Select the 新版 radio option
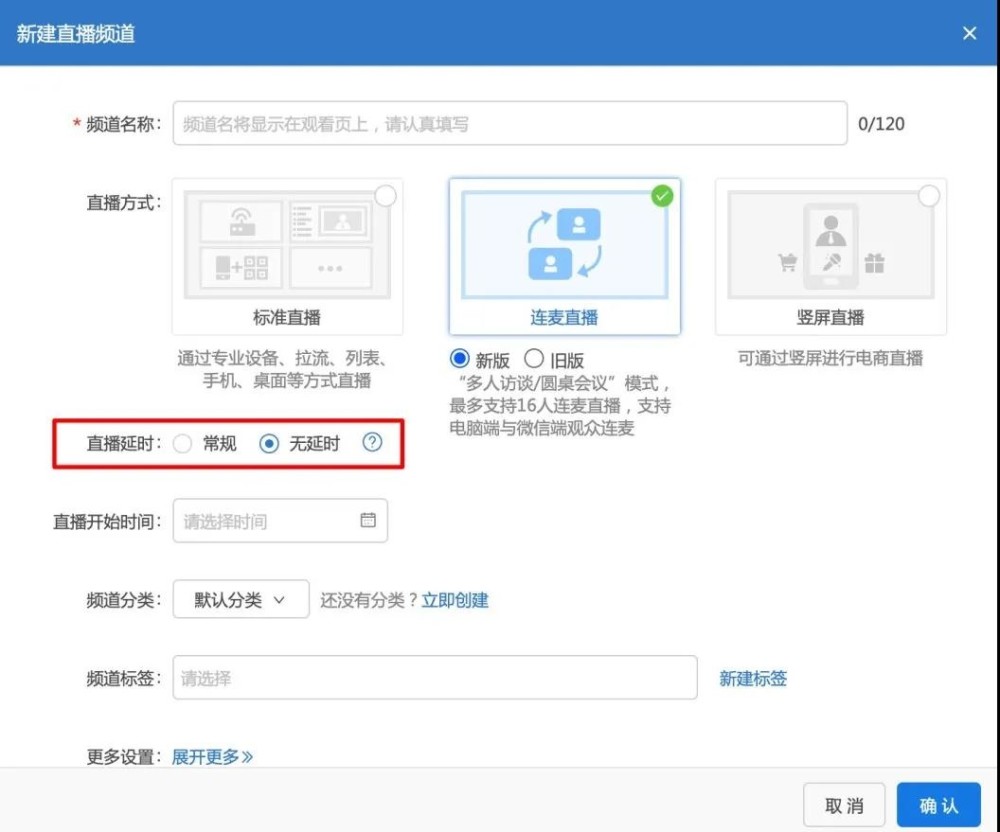1000x832 pixels. 459,359
